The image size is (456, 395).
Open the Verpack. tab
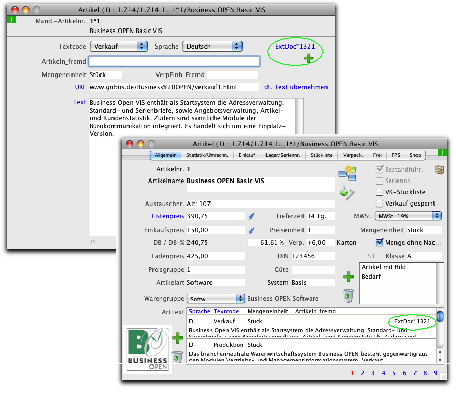(353, 155)
